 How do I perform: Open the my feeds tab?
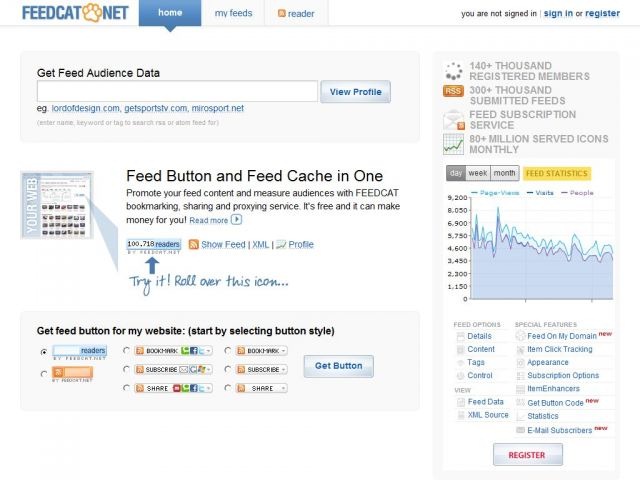[x=233, y=13]
